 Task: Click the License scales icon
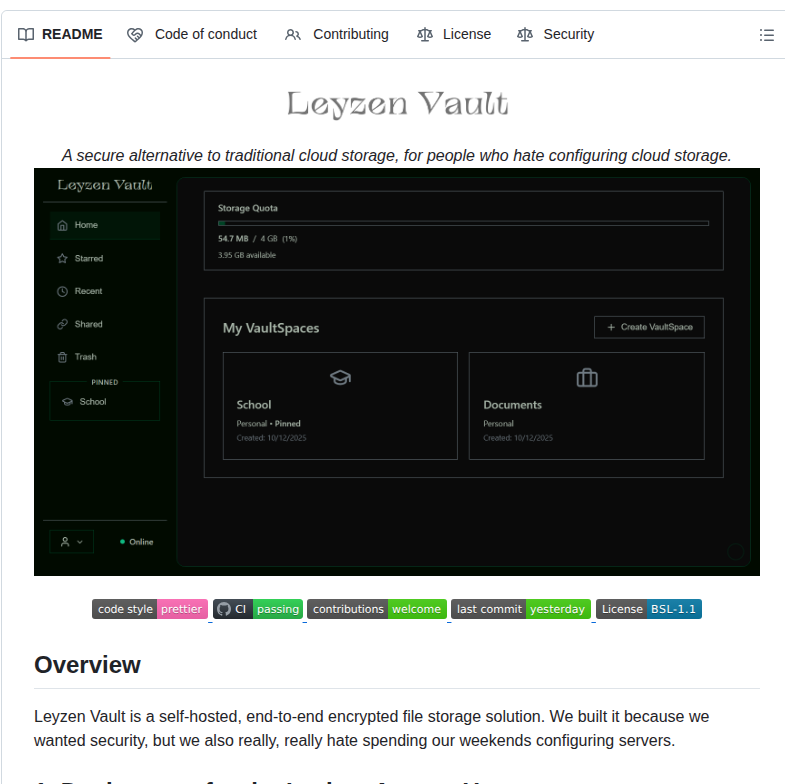[x=425, y=35]
